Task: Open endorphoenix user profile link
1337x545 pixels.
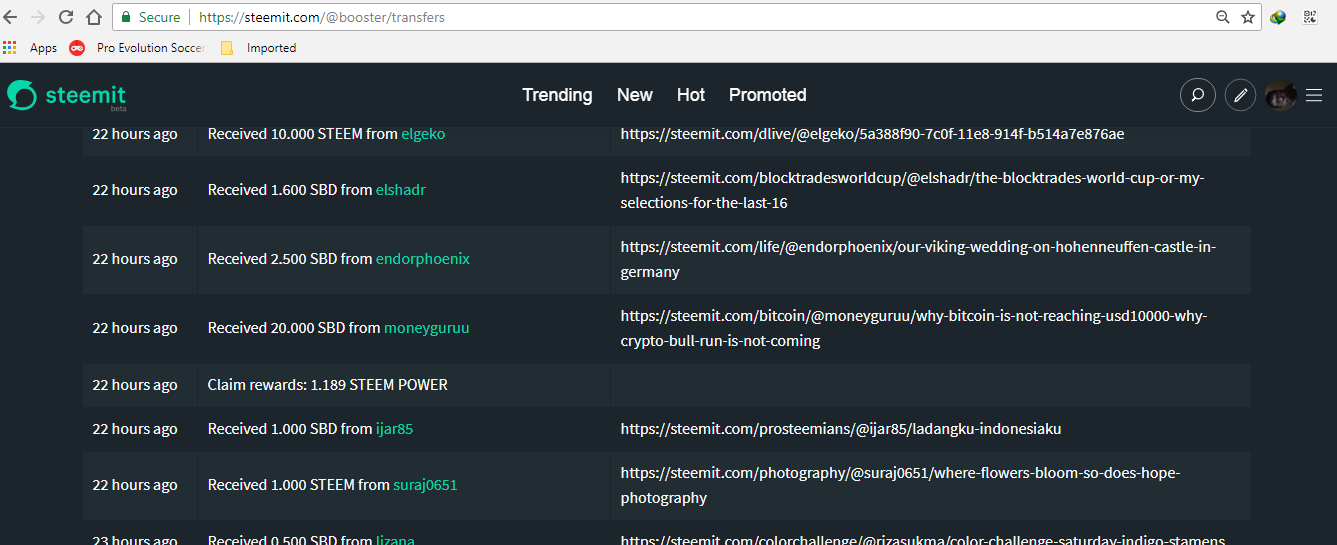Action: [423, 259]
